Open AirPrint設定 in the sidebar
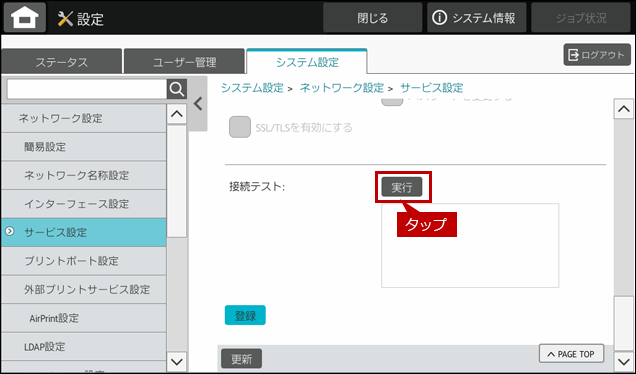Image resolution: width=636 pixels, height=374 pixels. pos(84,318)
